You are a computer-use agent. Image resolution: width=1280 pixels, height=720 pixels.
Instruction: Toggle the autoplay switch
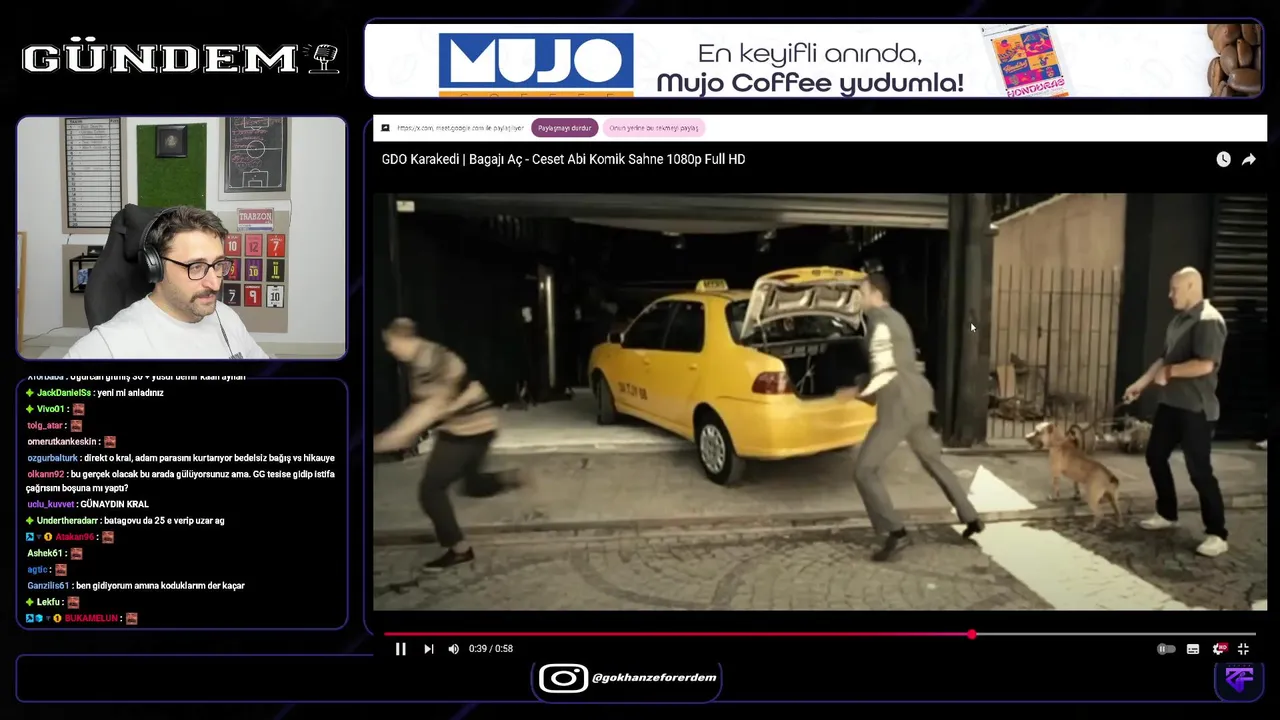pos(1165,649)
